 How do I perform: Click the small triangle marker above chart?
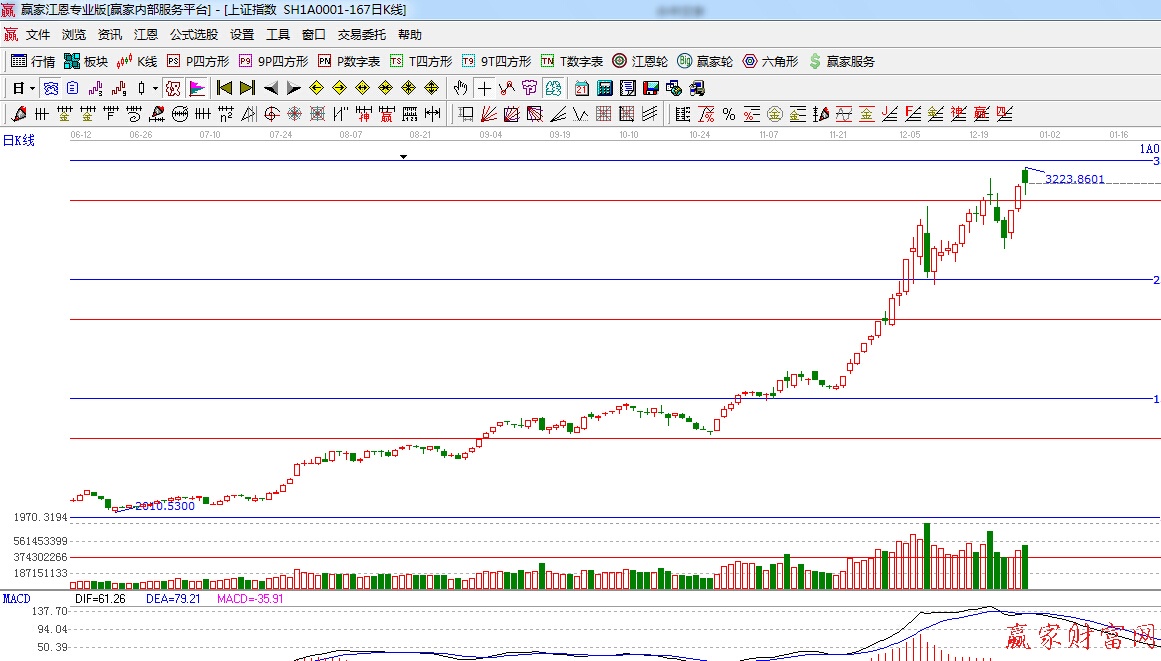pos(403,157)
